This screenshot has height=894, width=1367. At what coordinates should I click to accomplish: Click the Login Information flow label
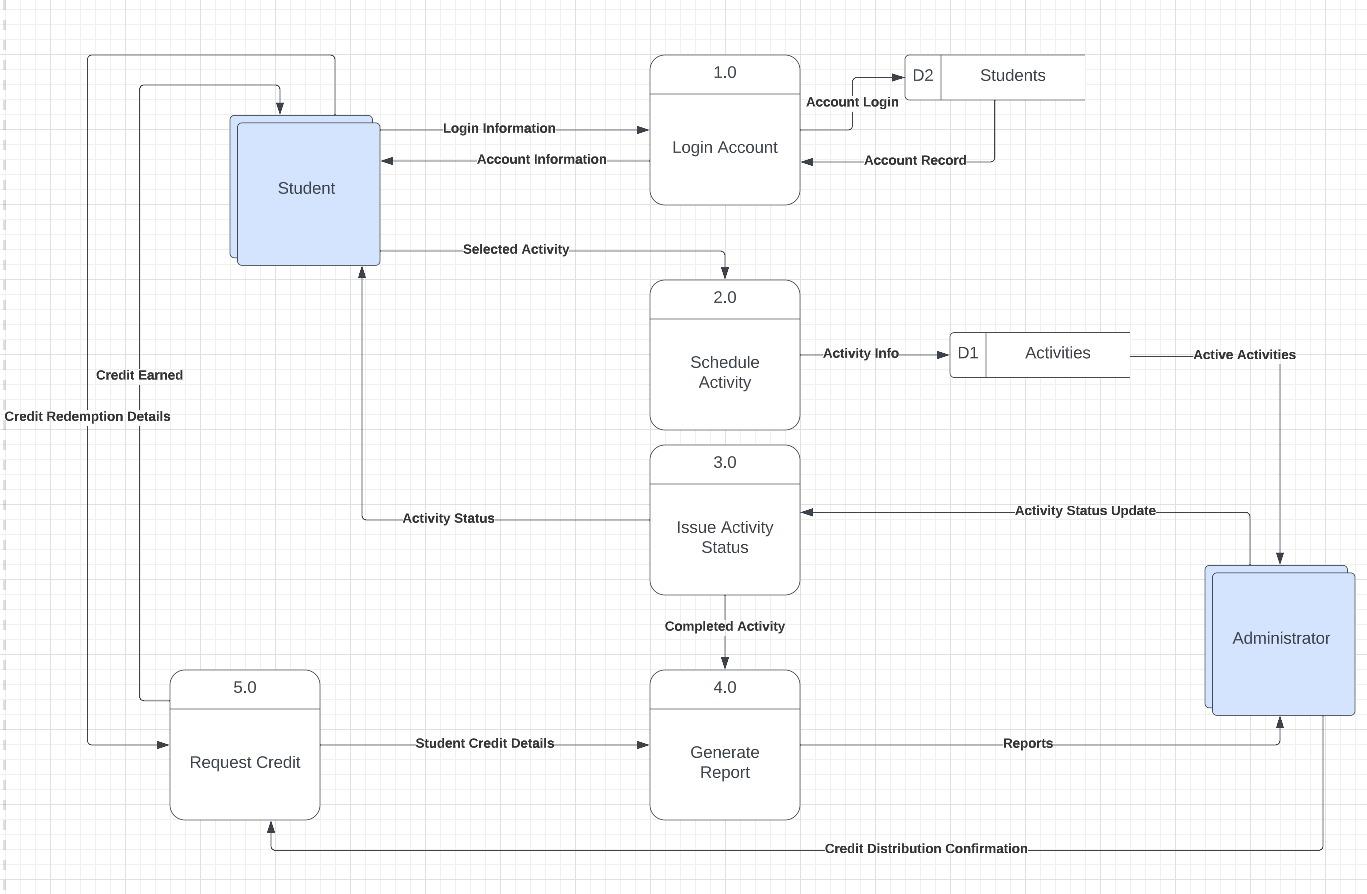coord(500,128)
